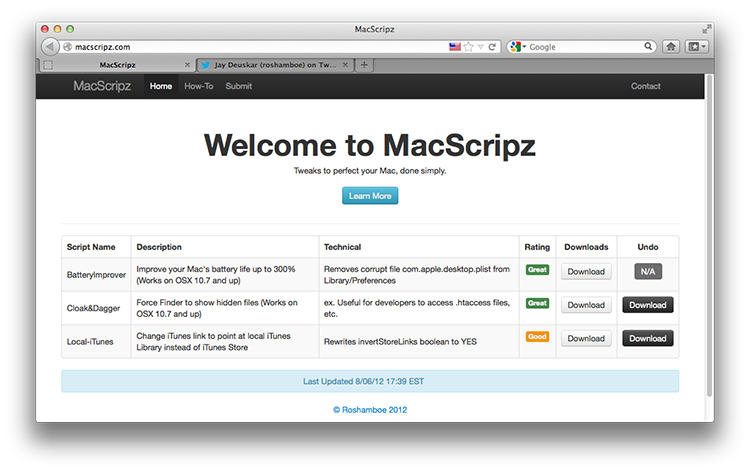Follow the Roshamboe 2012 footer link
Image resolution: width=750 pixels, height=472 pixels.
pos(370,410)
